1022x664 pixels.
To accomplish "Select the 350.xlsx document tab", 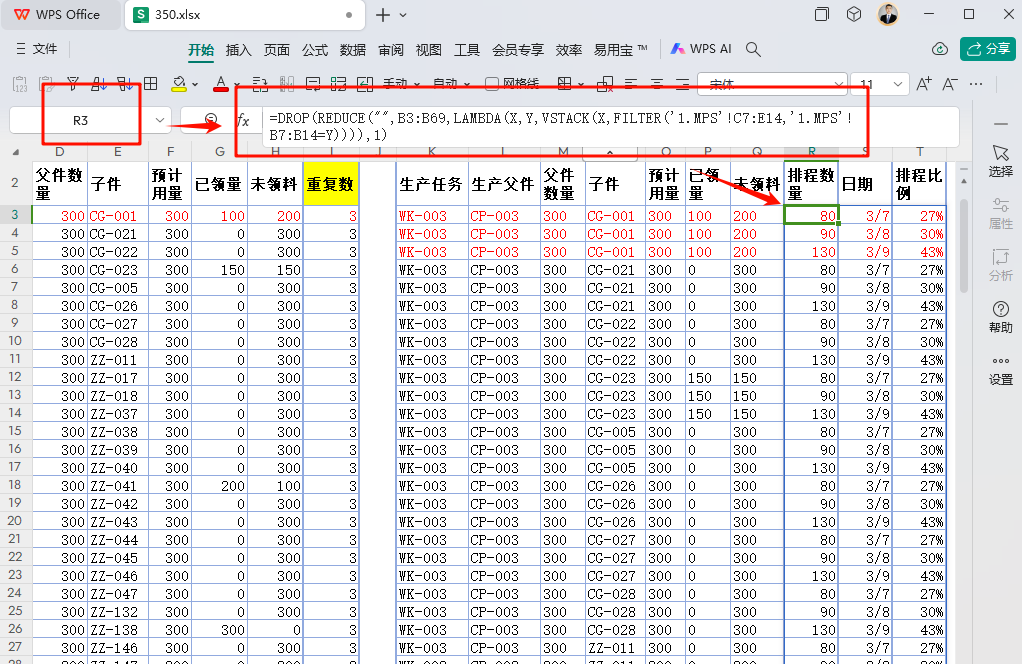I will coord(244,14).
